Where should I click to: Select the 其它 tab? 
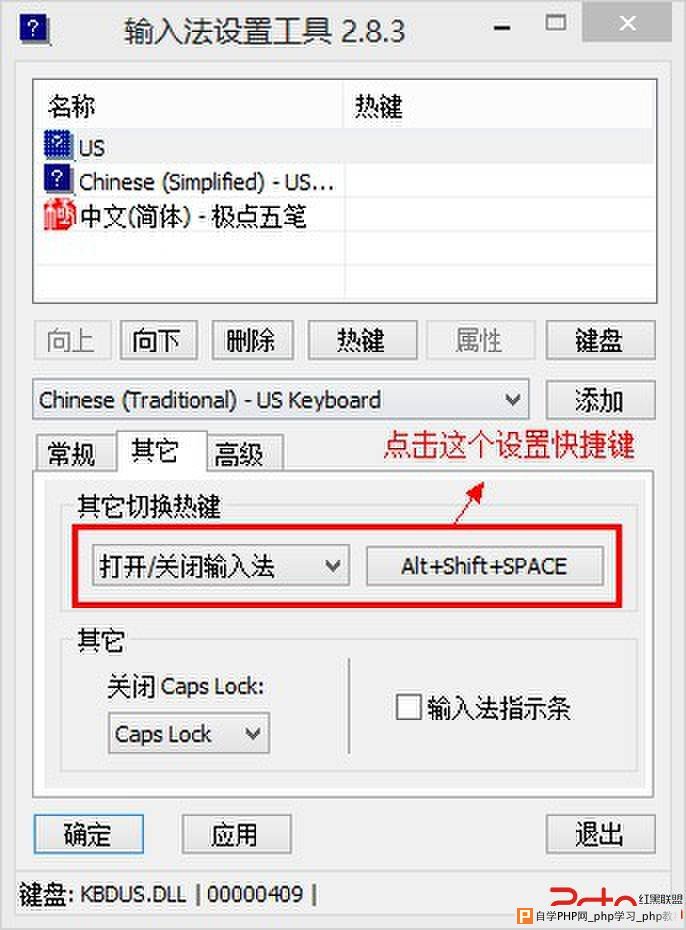(156, 451)
